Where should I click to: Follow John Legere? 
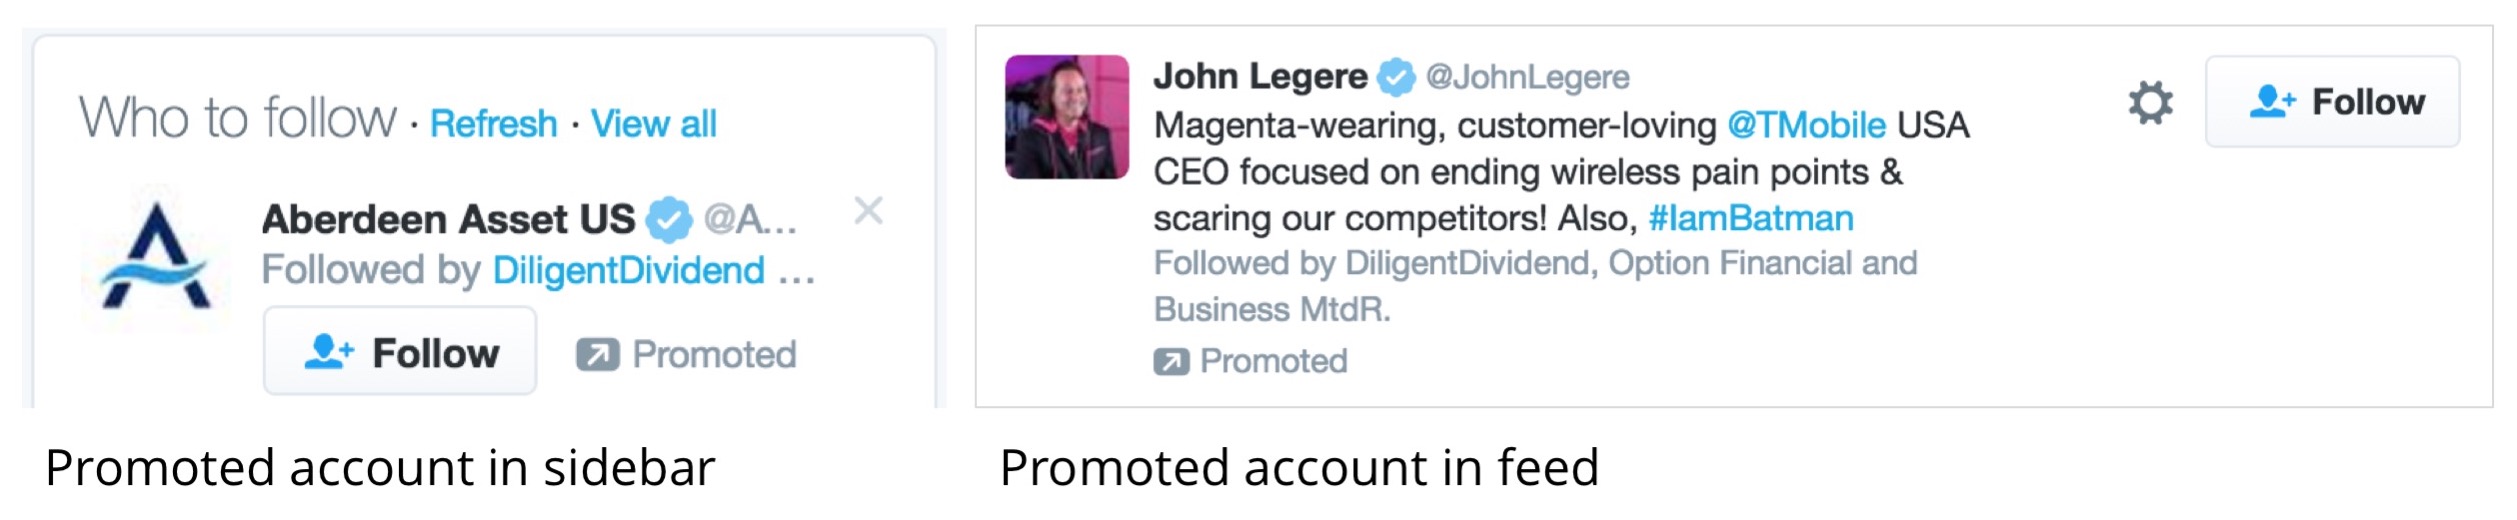click(2332, 102)
